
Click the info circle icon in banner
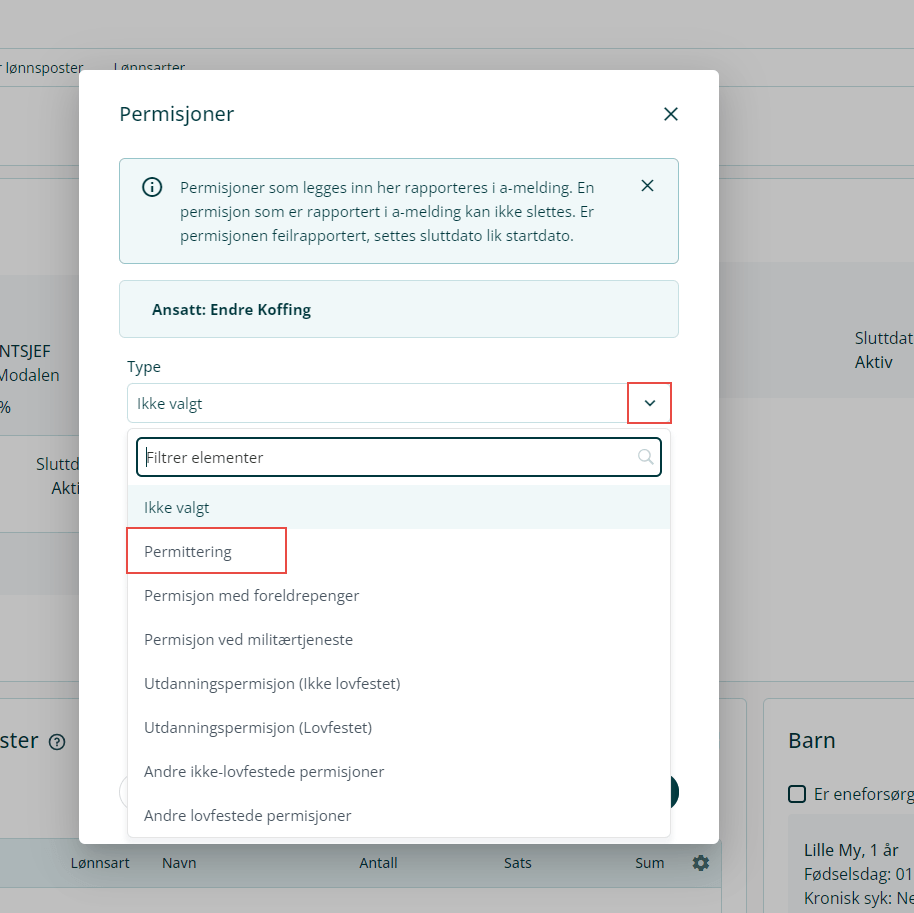click(152, 187)
